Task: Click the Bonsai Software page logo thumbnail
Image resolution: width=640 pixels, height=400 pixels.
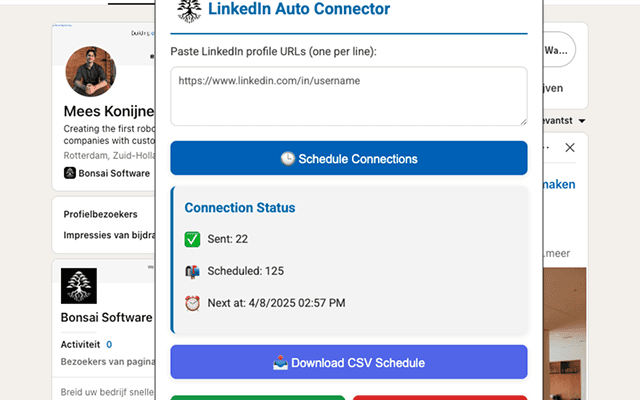Action: tap(79, 286)
